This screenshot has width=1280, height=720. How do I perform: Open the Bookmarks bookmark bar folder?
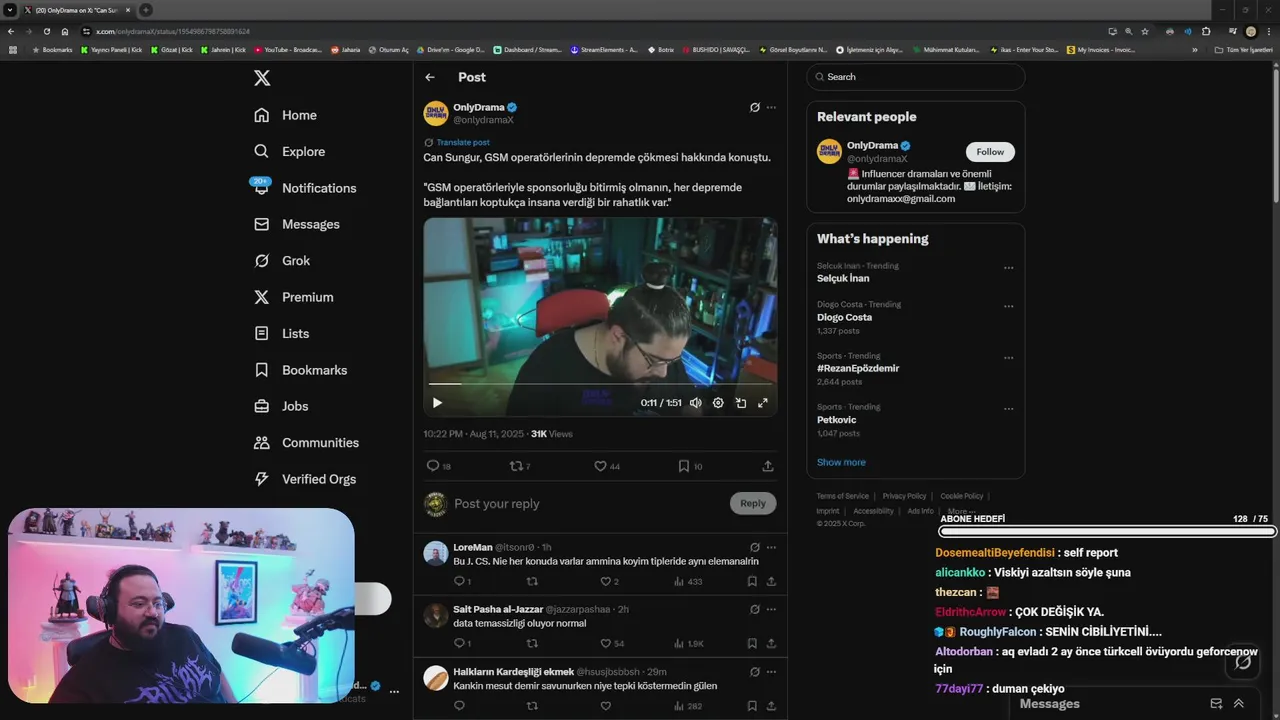(53, 49)
